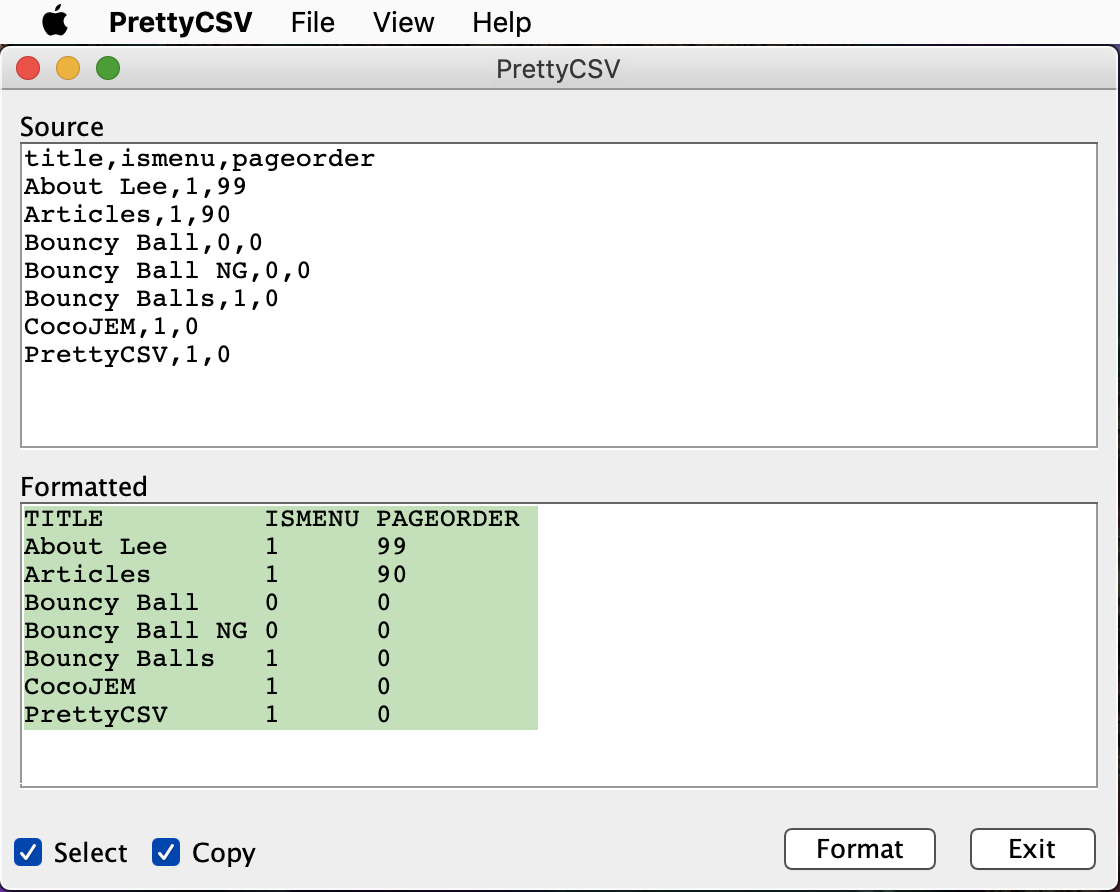Viewport: 1120px width, 892px height.
Task: Click the ISMENU header in Formatted output
Action: 311,518
